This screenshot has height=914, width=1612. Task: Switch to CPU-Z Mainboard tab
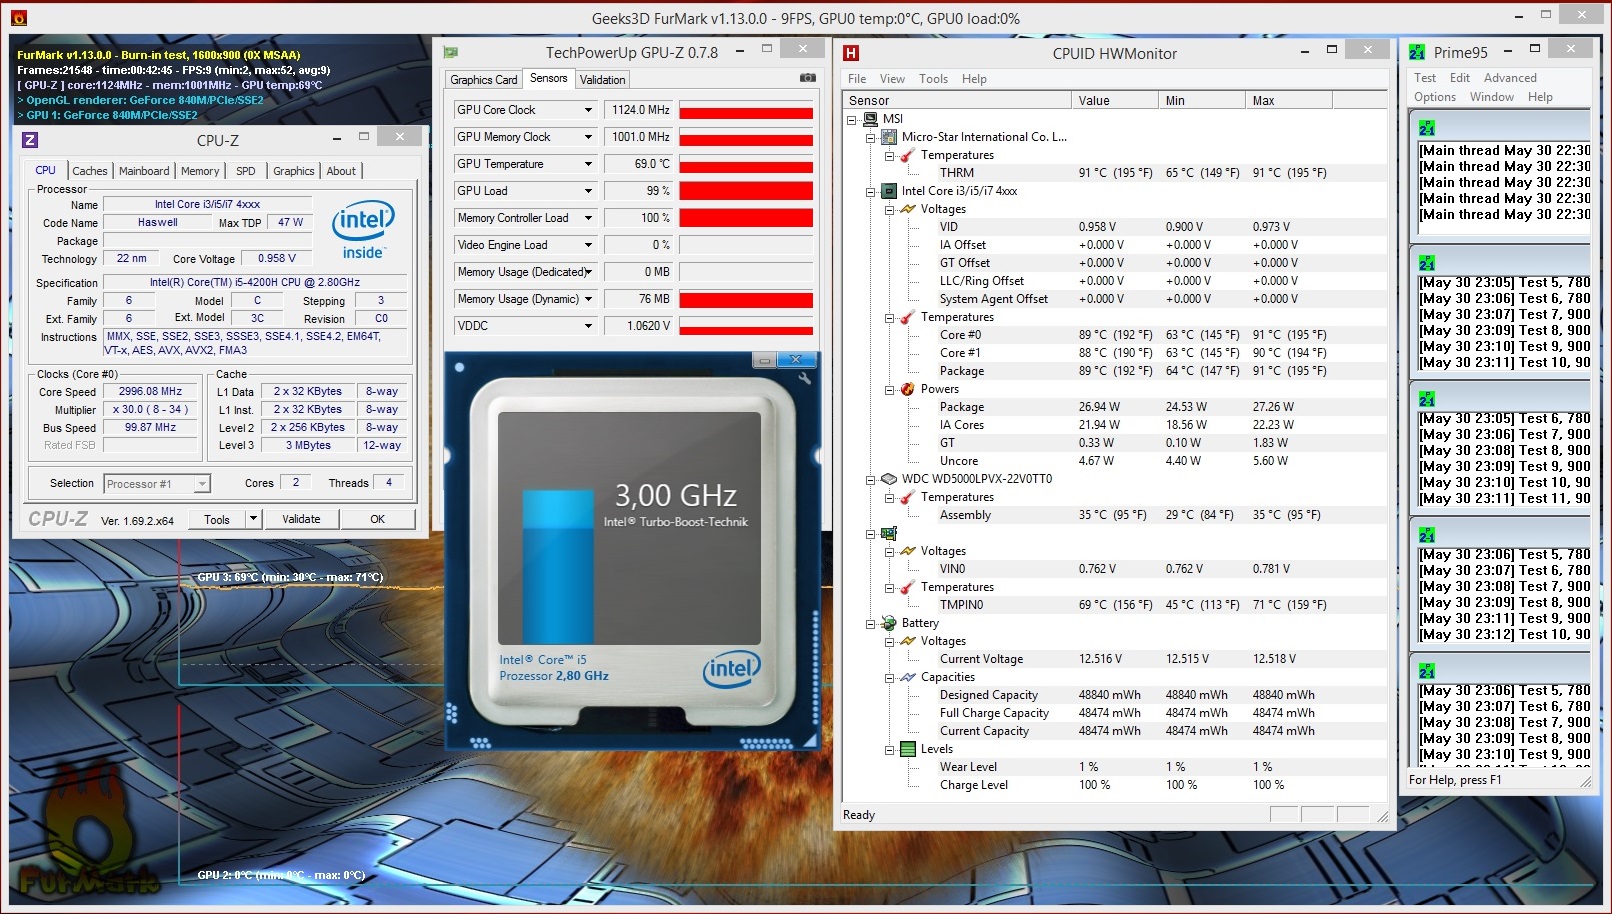(144, 171)
